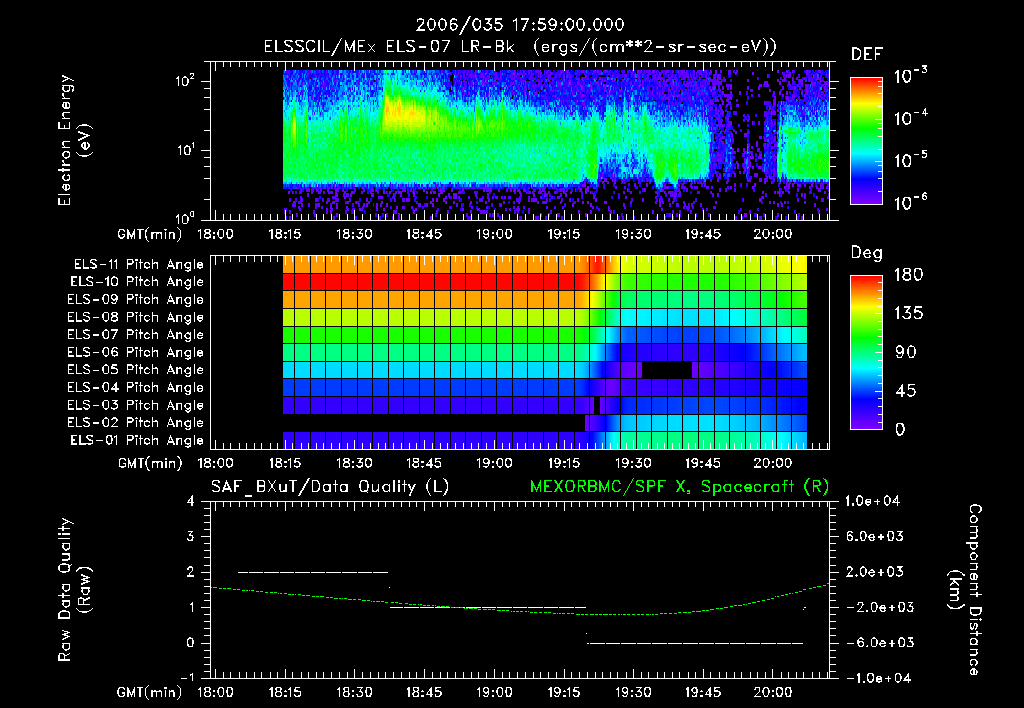Select the ELS-10 Pitch Angle row label
Image resolution: width=1024 pixels, height=708 pixels.
(137, 282)
